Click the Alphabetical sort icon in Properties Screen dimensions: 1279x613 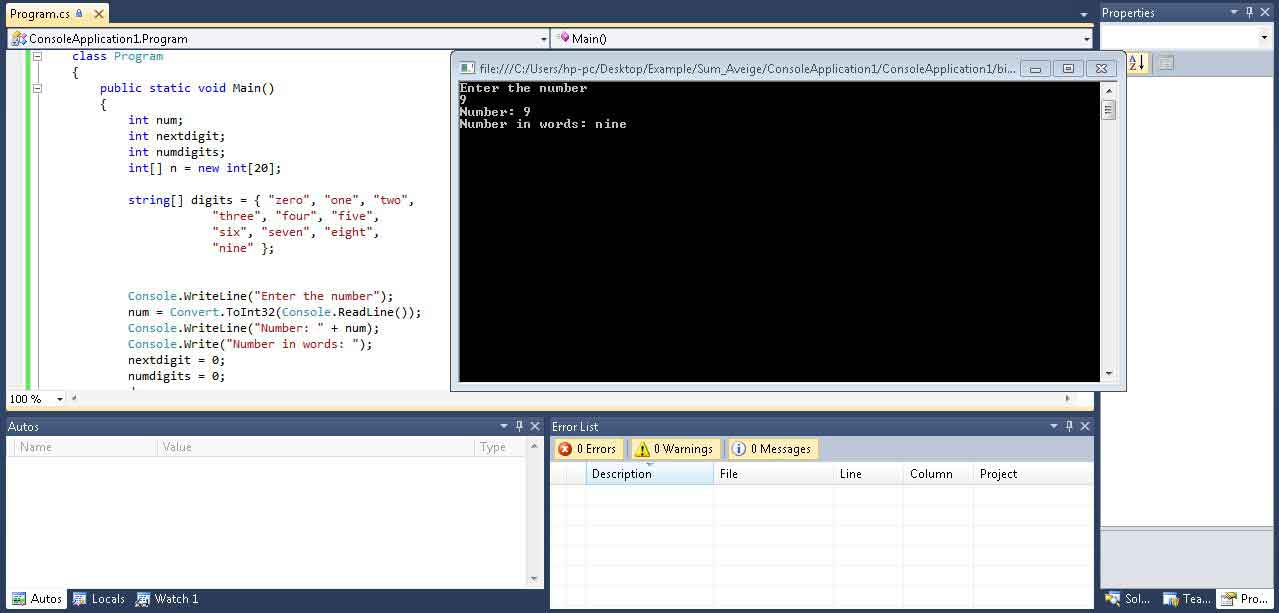1138,63
